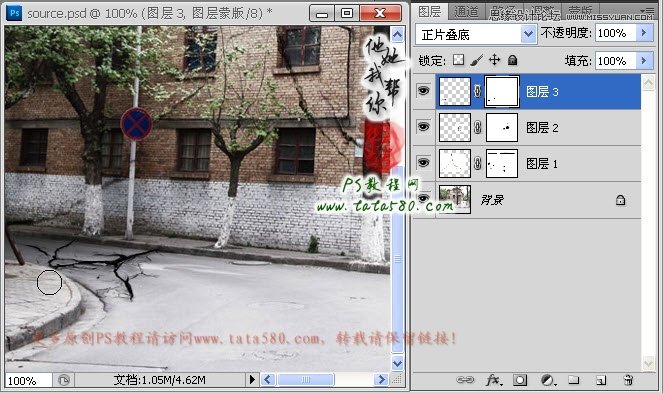
Task: Click the Photoshop Ps document icon
Action: (x=14, y=13)
